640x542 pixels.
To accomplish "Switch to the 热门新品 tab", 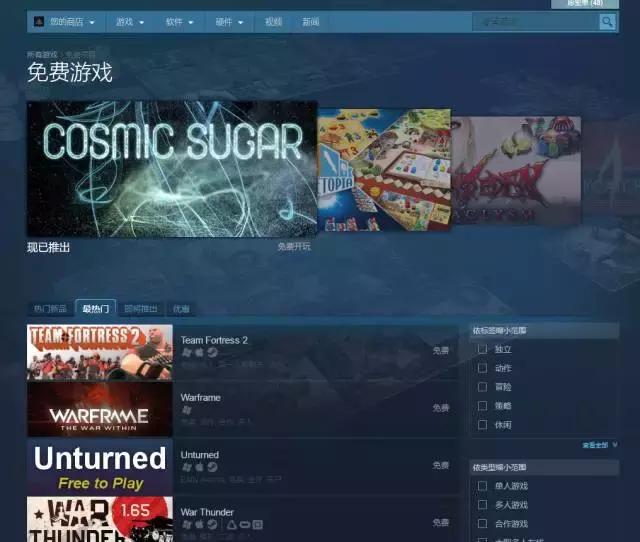I will pos(50,309).
